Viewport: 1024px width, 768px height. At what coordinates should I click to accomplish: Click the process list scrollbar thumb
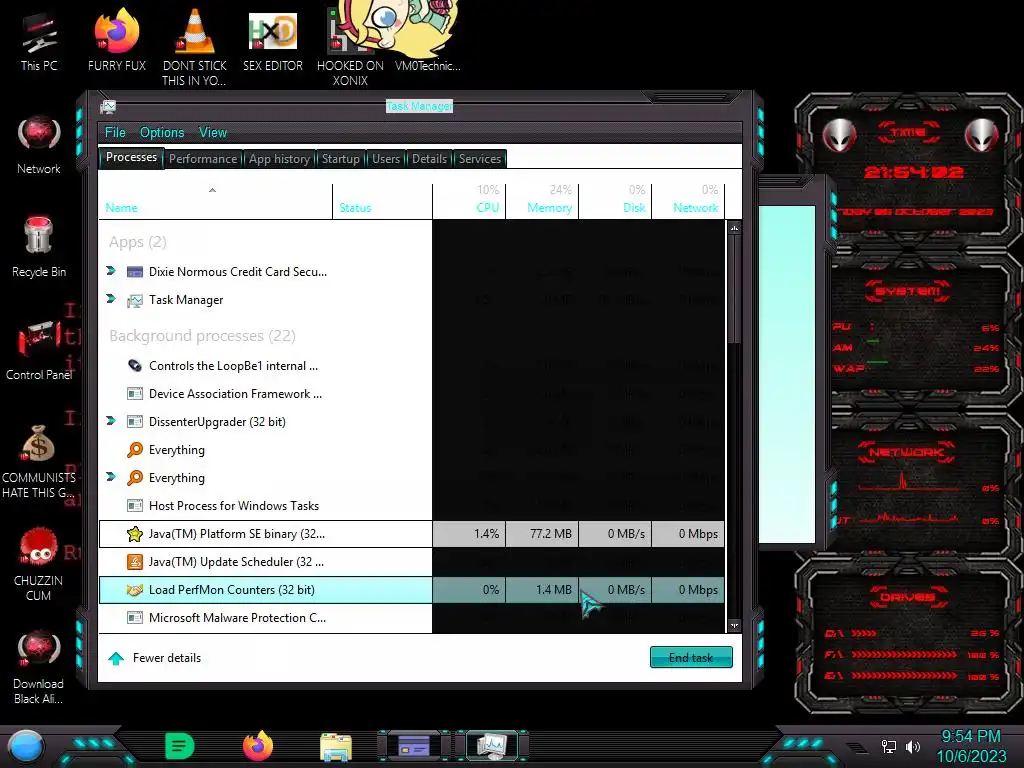click(x=734, y=289)
